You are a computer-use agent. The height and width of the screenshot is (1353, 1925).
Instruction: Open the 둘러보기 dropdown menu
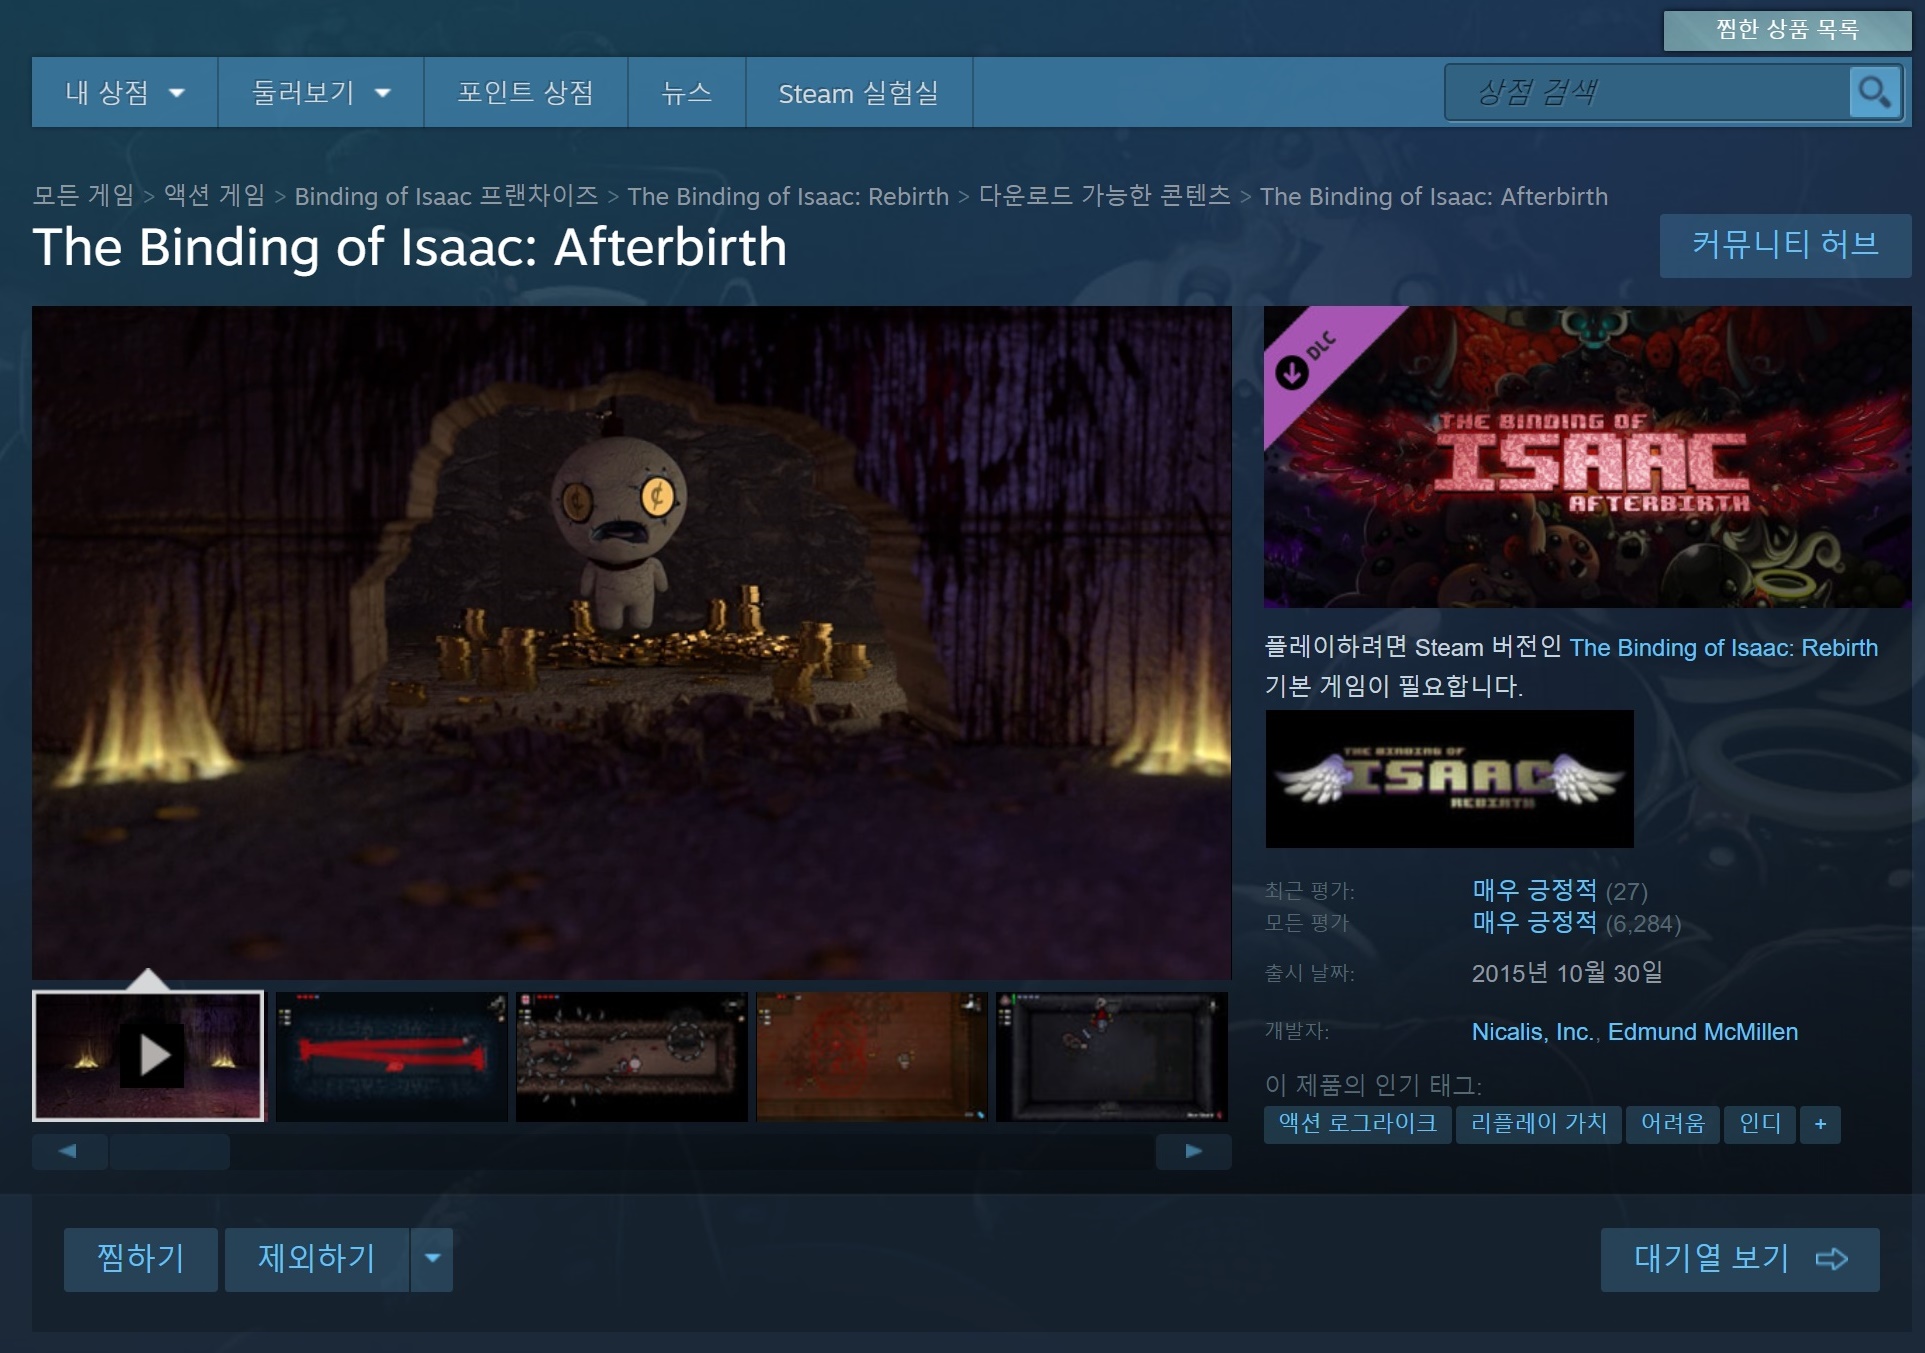coord(321,93)
